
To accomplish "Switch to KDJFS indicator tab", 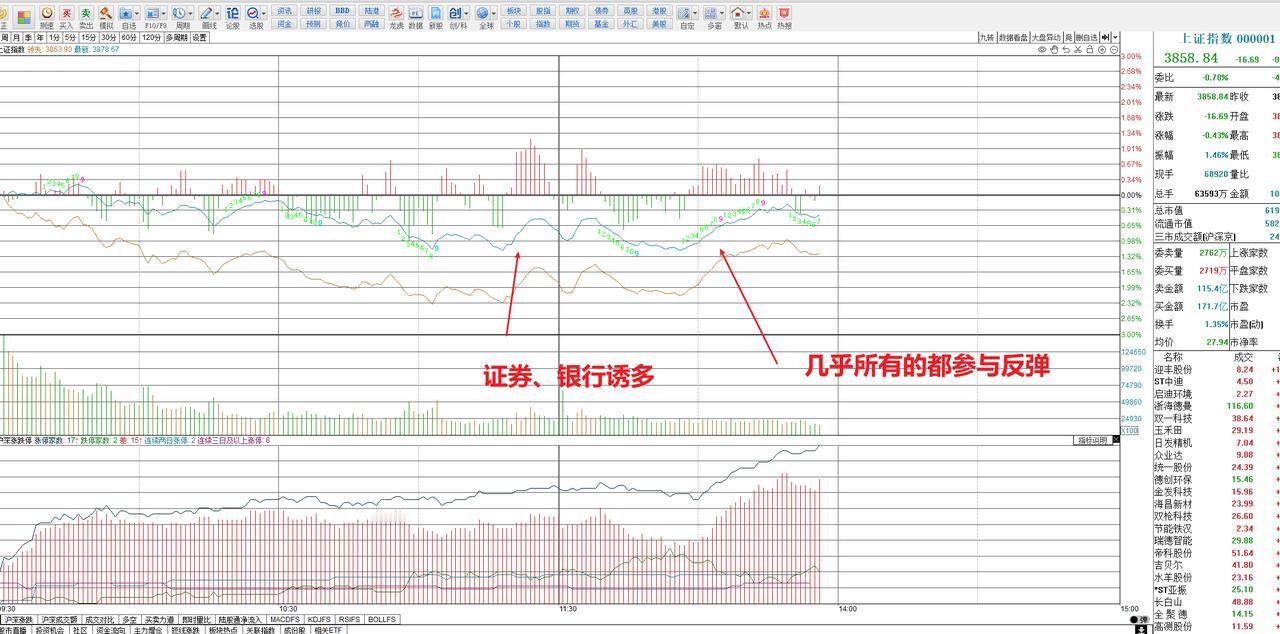I will [x=319, y=619].
